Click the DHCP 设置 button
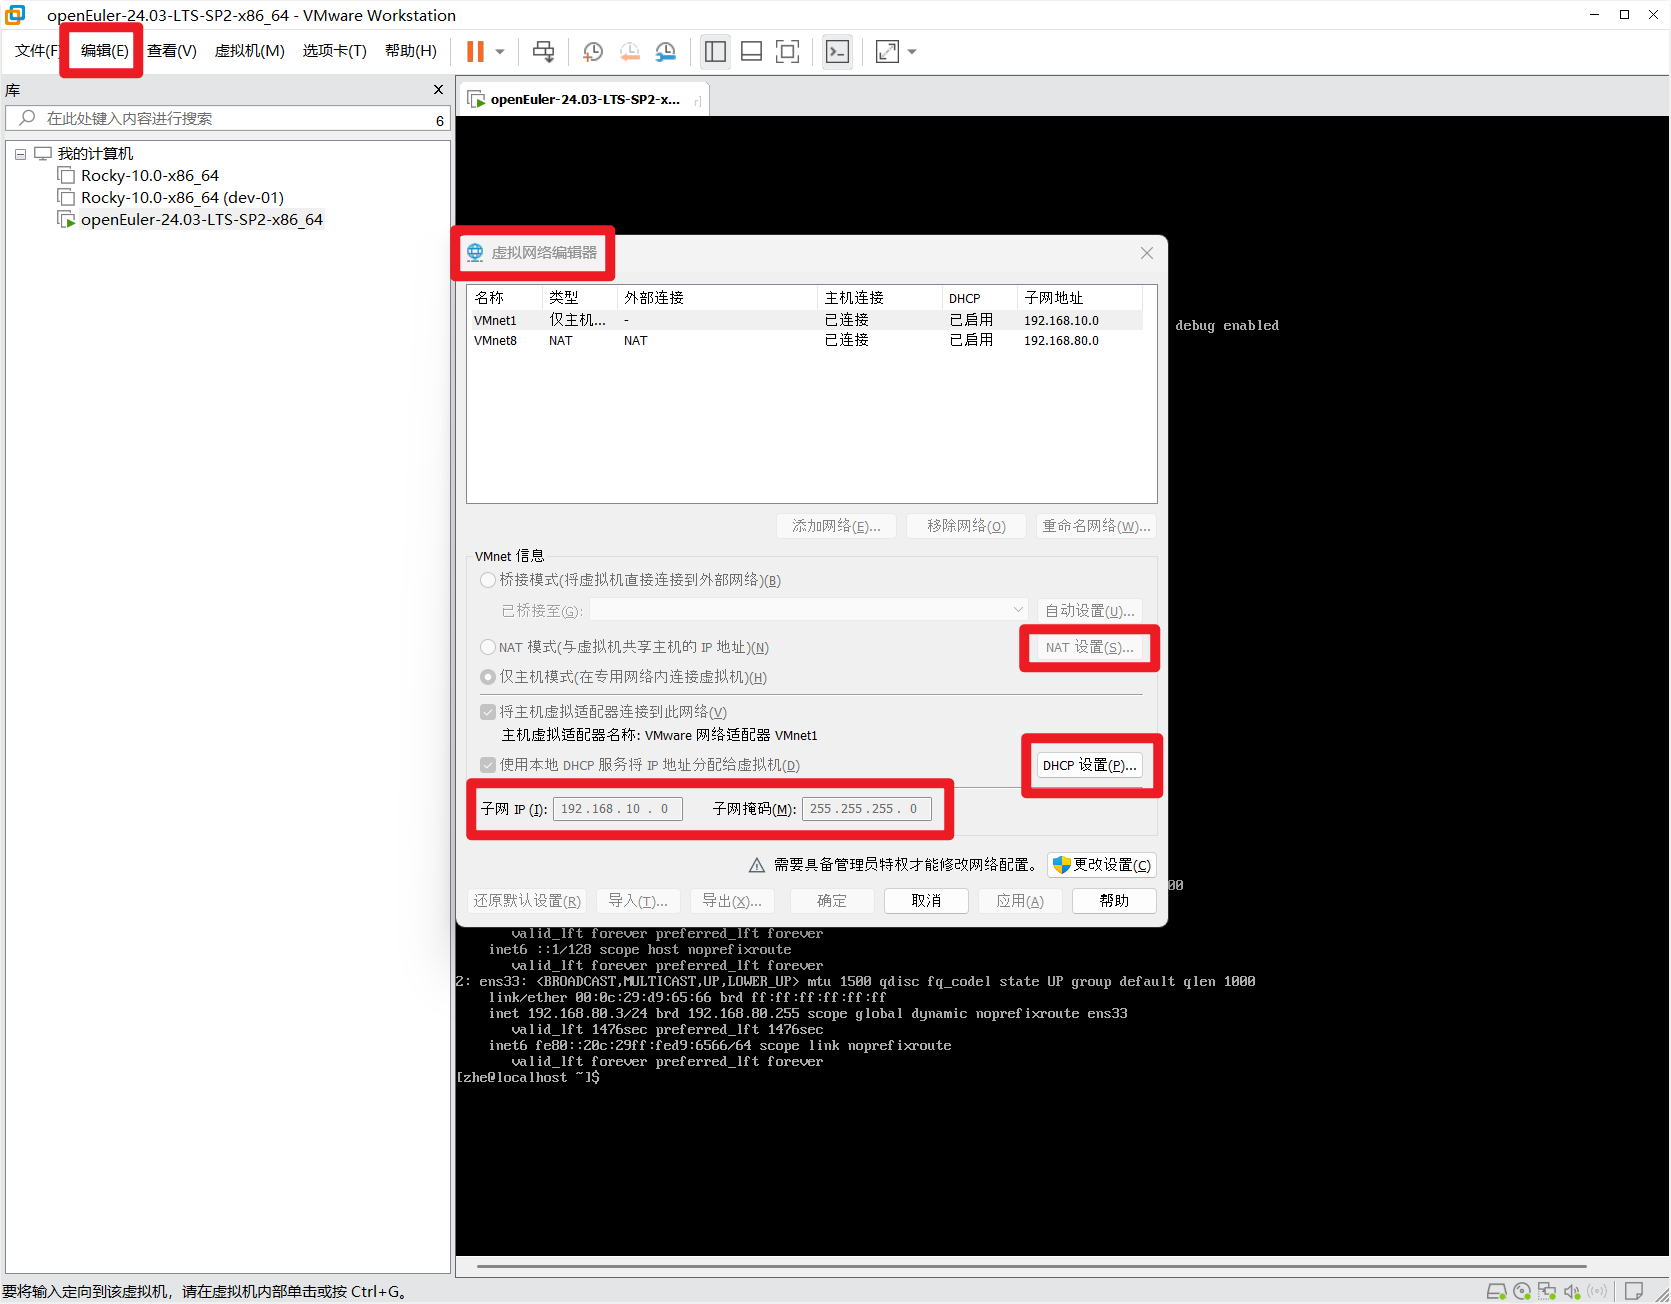Screen dimensions: 1671x1304 (1089, 765)
